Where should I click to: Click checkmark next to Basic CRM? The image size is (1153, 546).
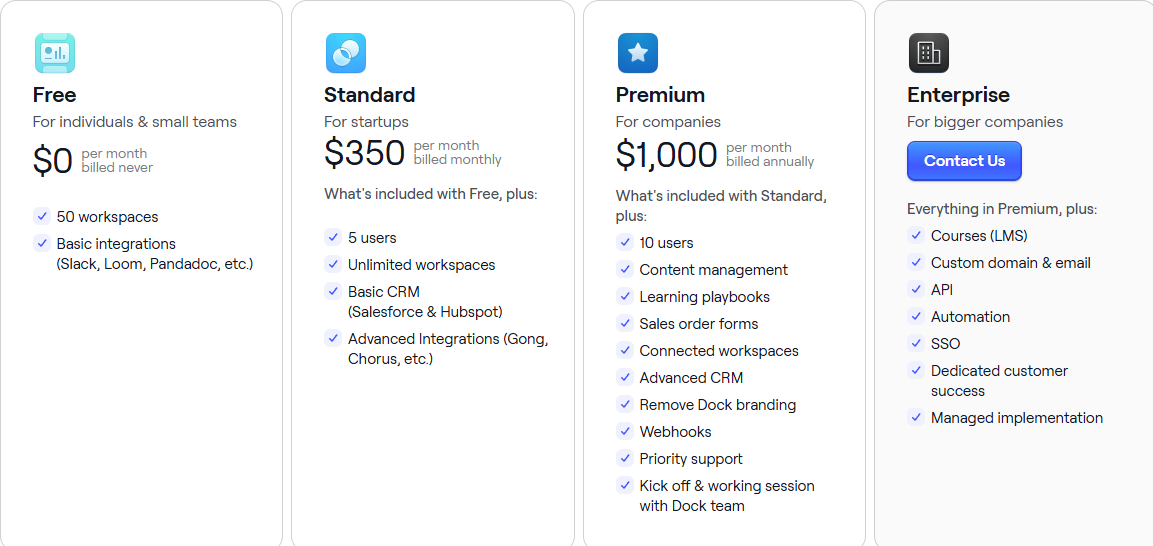(333, 291)
